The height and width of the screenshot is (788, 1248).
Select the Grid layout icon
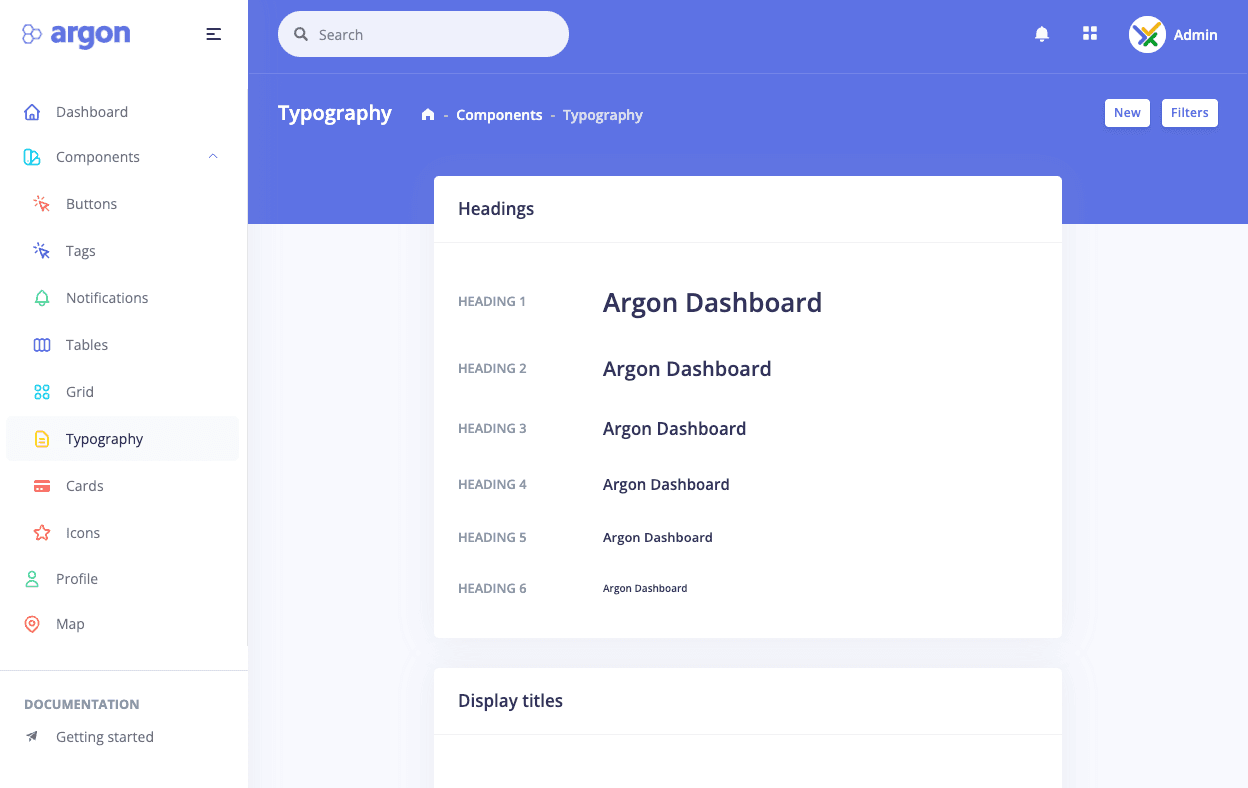(x=42, y=391)
